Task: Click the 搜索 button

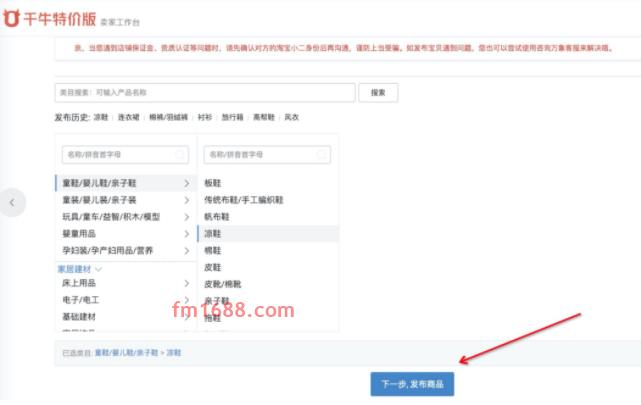Action: (378, 93)
